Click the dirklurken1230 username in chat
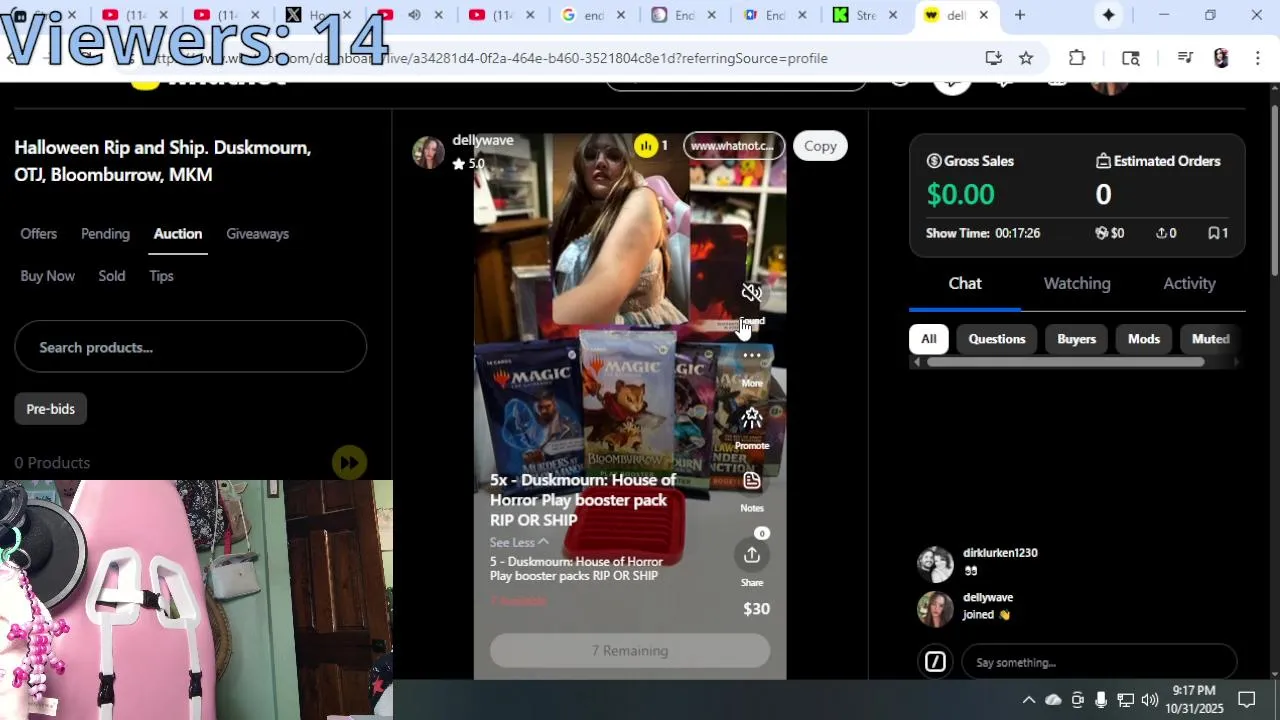Viewport: 1280px width, 720px height. (1000, 553)
